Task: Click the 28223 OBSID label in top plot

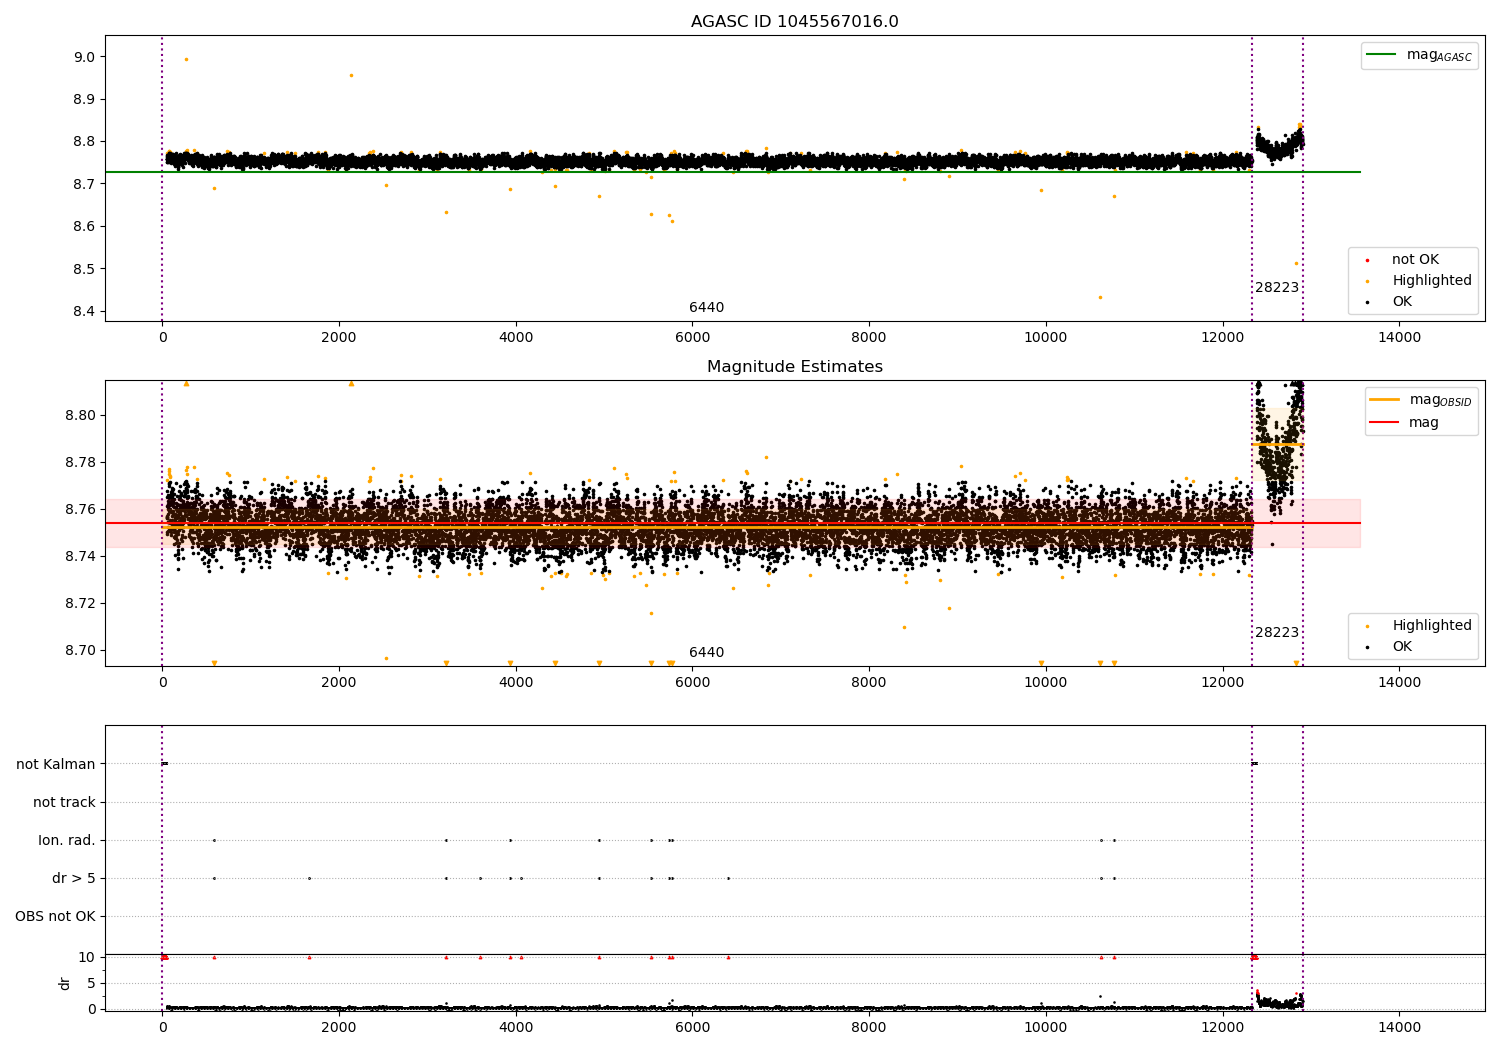Action: click(1277, 288)
